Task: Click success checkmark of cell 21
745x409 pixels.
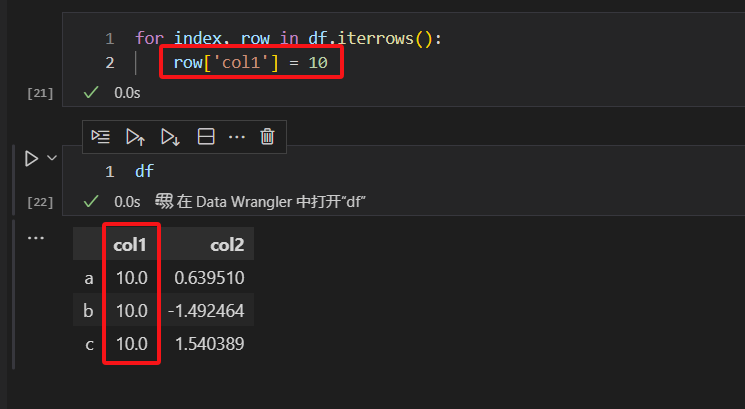Action: [x=91, y=92]
